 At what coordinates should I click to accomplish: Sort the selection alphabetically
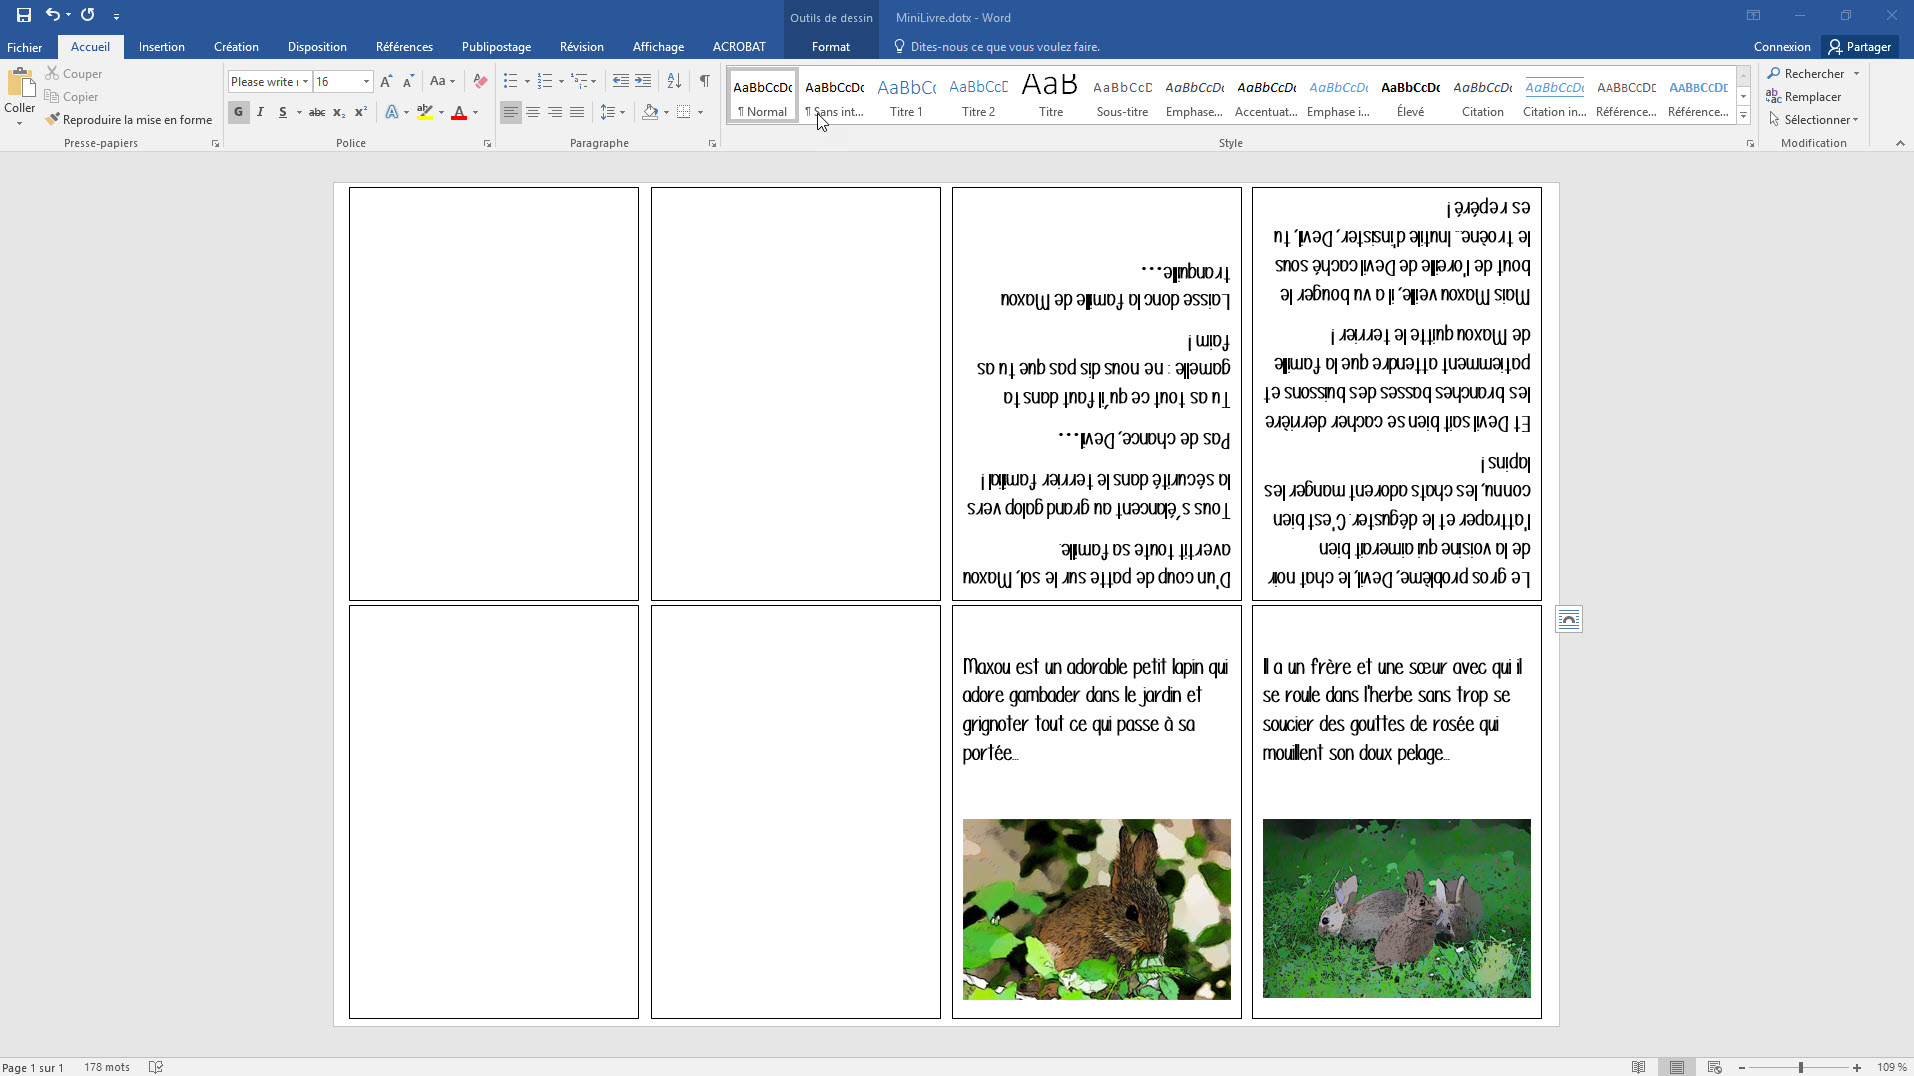pyautogui.click(x=674, y=81)
